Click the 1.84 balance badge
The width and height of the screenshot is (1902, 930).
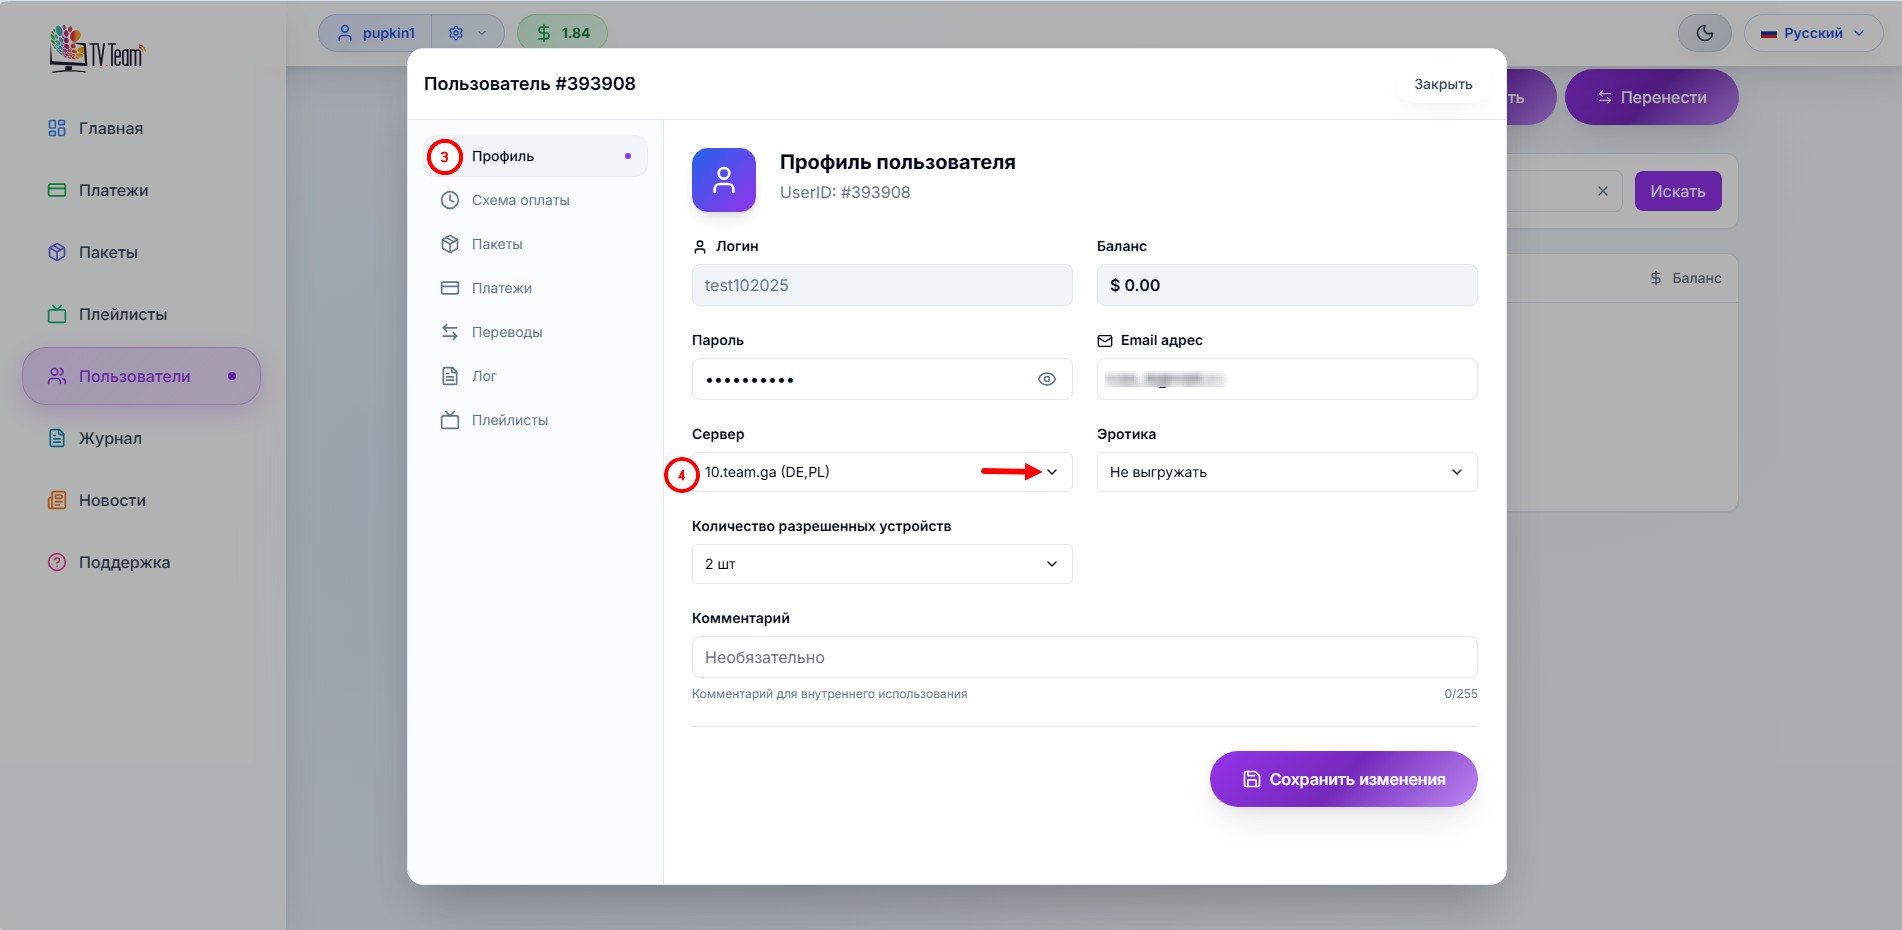pyautogui.click(x=562, y=33)
